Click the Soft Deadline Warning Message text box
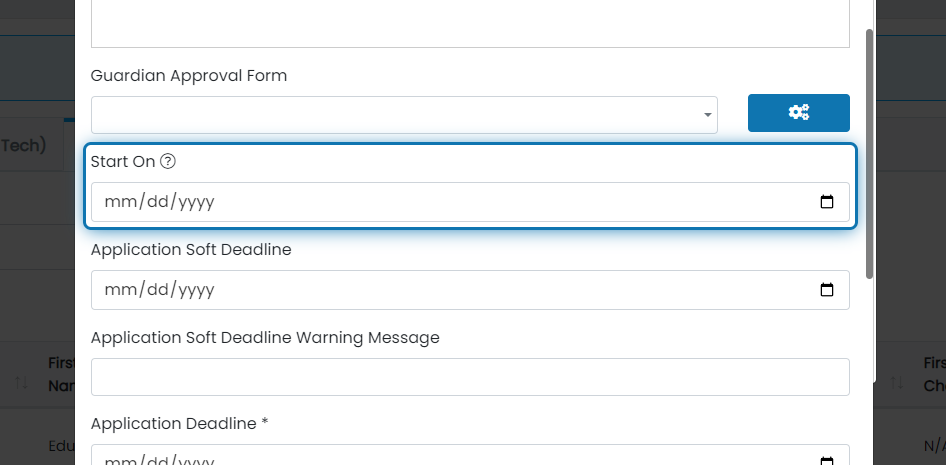The image size is (946, 465). pyautogui.click(x=470, y=377)
